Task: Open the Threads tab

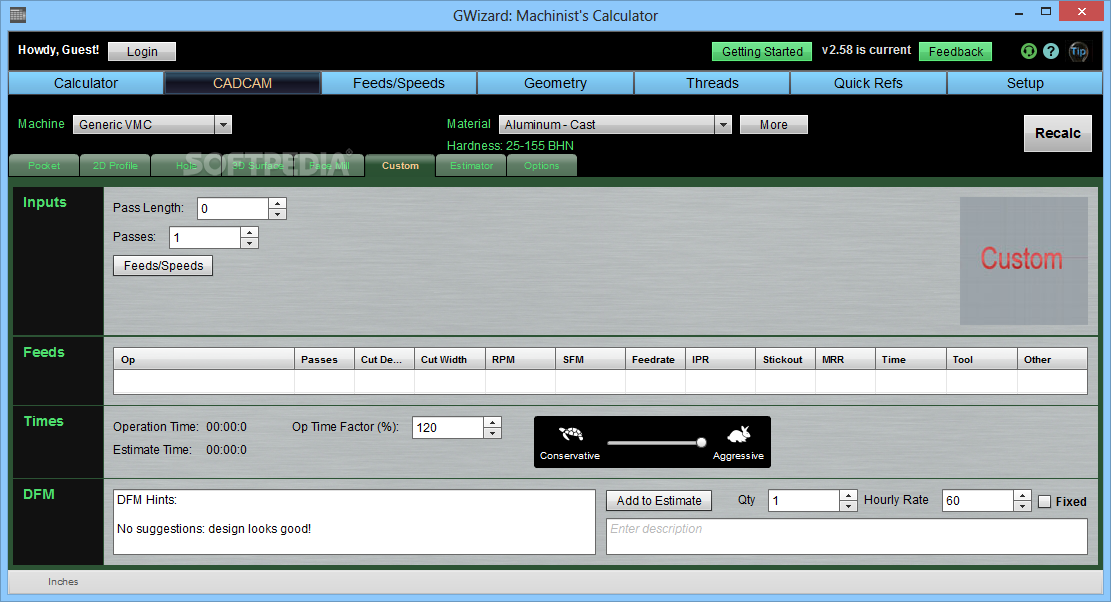Action: tap(712, 83)
